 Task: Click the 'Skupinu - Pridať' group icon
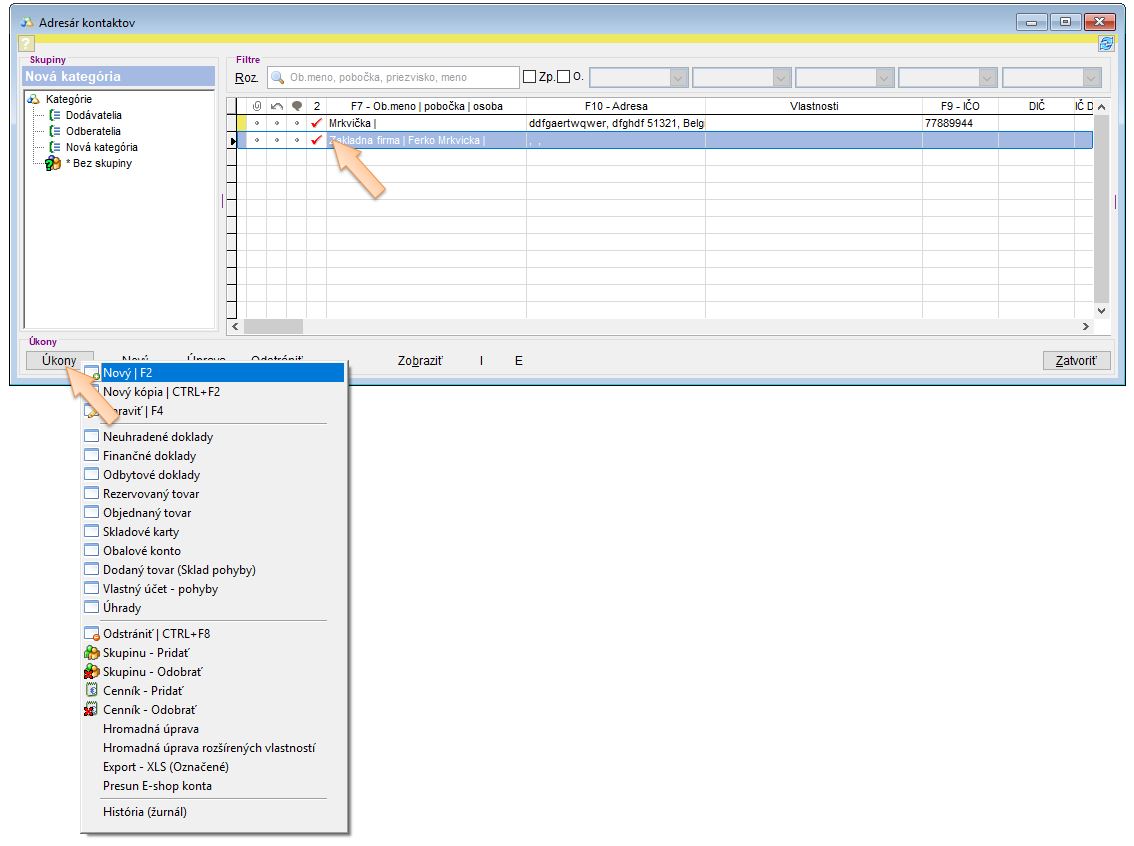pyautogui.click(x=92, y=653)
